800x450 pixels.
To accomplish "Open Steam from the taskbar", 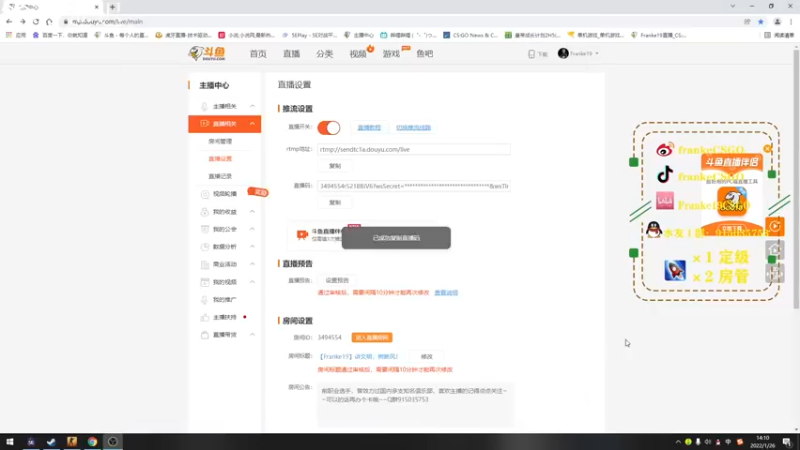I will coord(51,441).
